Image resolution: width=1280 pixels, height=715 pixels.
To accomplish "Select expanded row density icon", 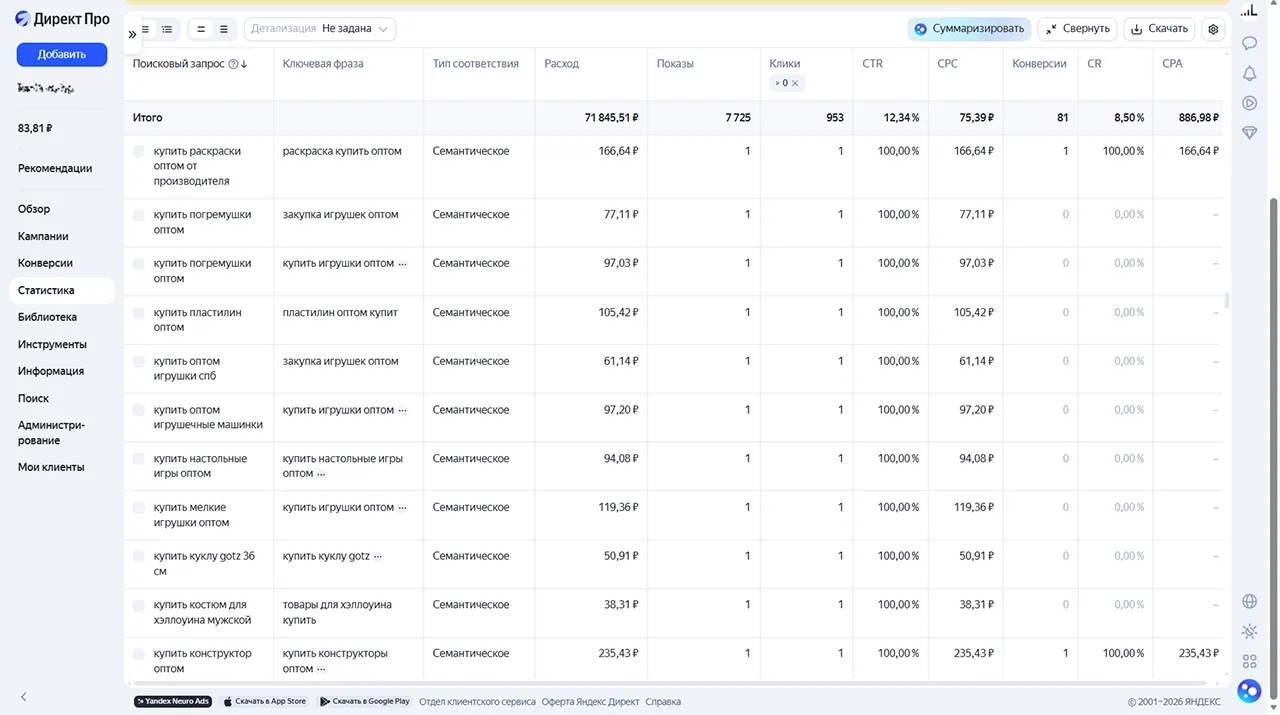I will (x=223, y=29).
